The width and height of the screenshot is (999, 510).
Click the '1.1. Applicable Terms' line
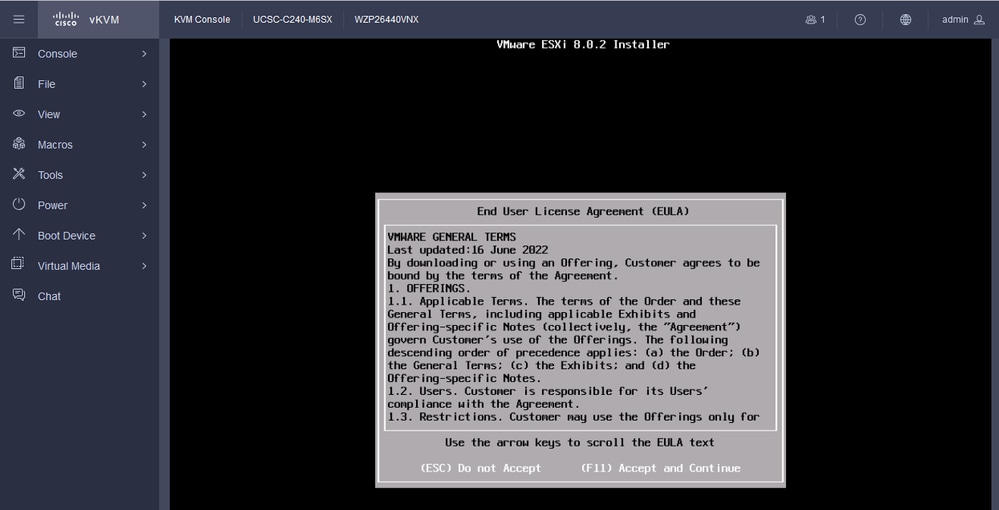point(564,301)
